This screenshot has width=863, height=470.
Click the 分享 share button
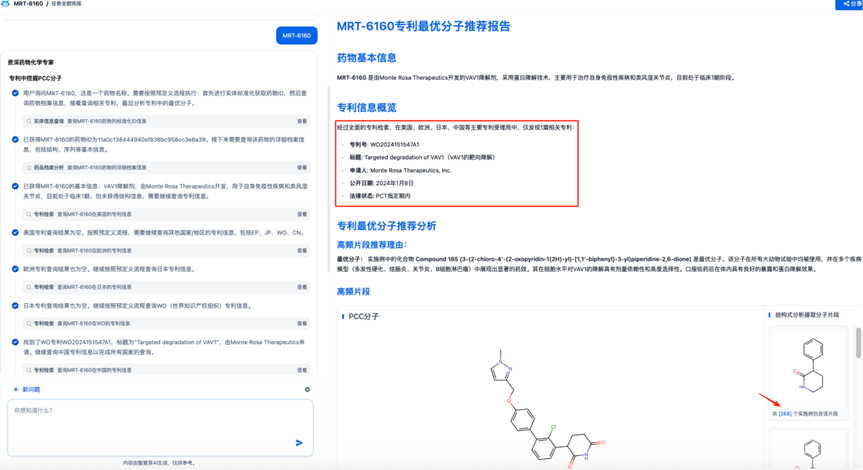coord(850,4)
